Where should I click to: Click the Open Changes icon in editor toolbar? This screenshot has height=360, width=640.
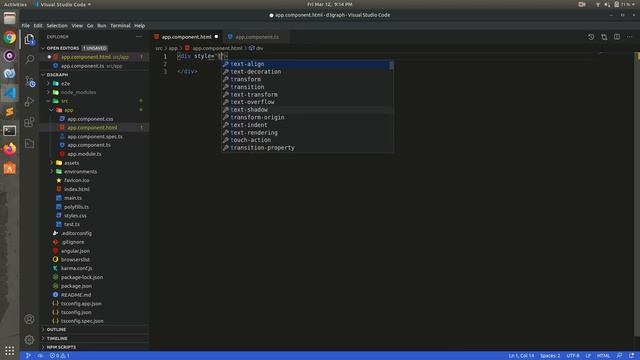coord(604,37)
